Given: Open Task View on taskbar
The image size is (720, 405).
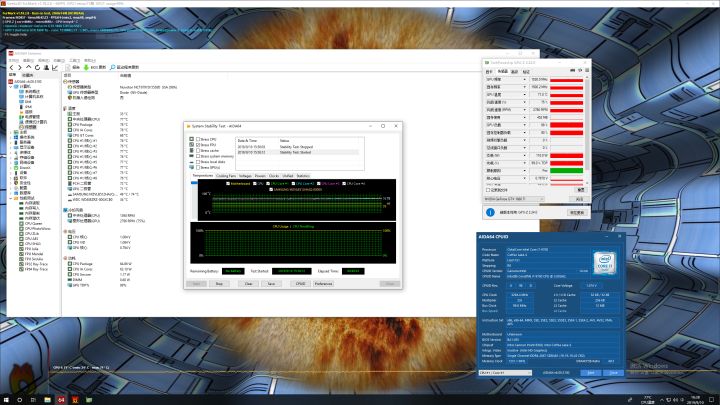Looking at the screenshot, I should click(x=33, y=400).
